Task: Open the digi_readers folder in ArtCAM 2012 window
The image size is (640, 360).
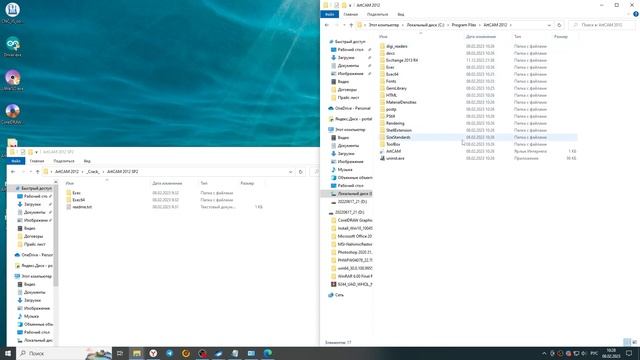Action: point(396,46)
